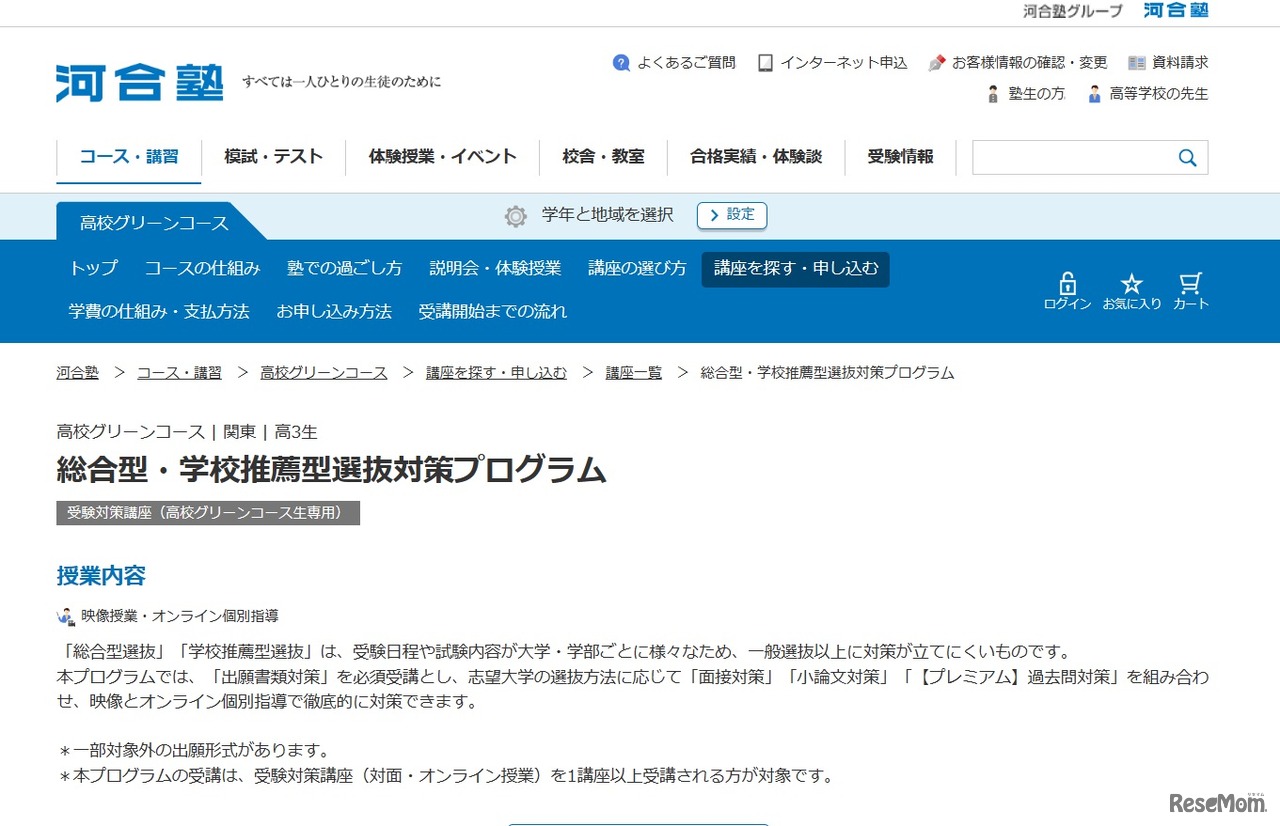This screenshot has height=826, width=1280.
Task: Open the 体験授業・イベント main menu
Action: pos(443,157)
